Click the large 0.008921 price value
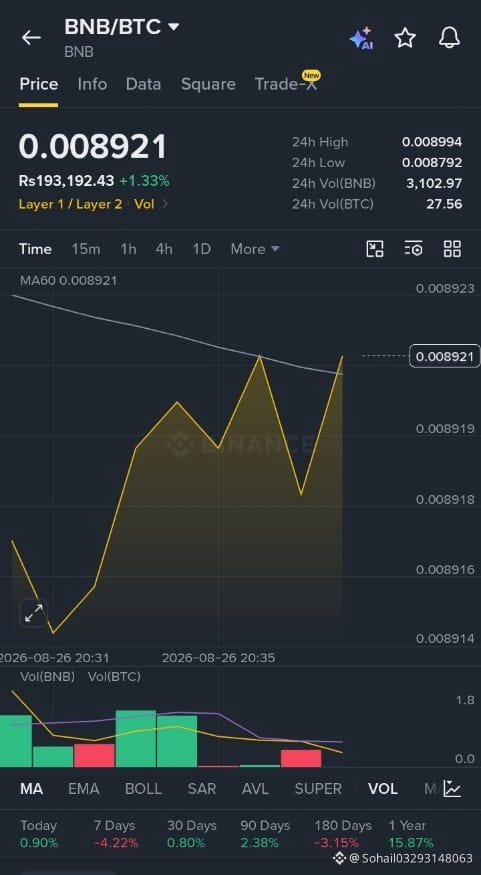This screenshot has width=481, height=875. [x=93, y=147]
